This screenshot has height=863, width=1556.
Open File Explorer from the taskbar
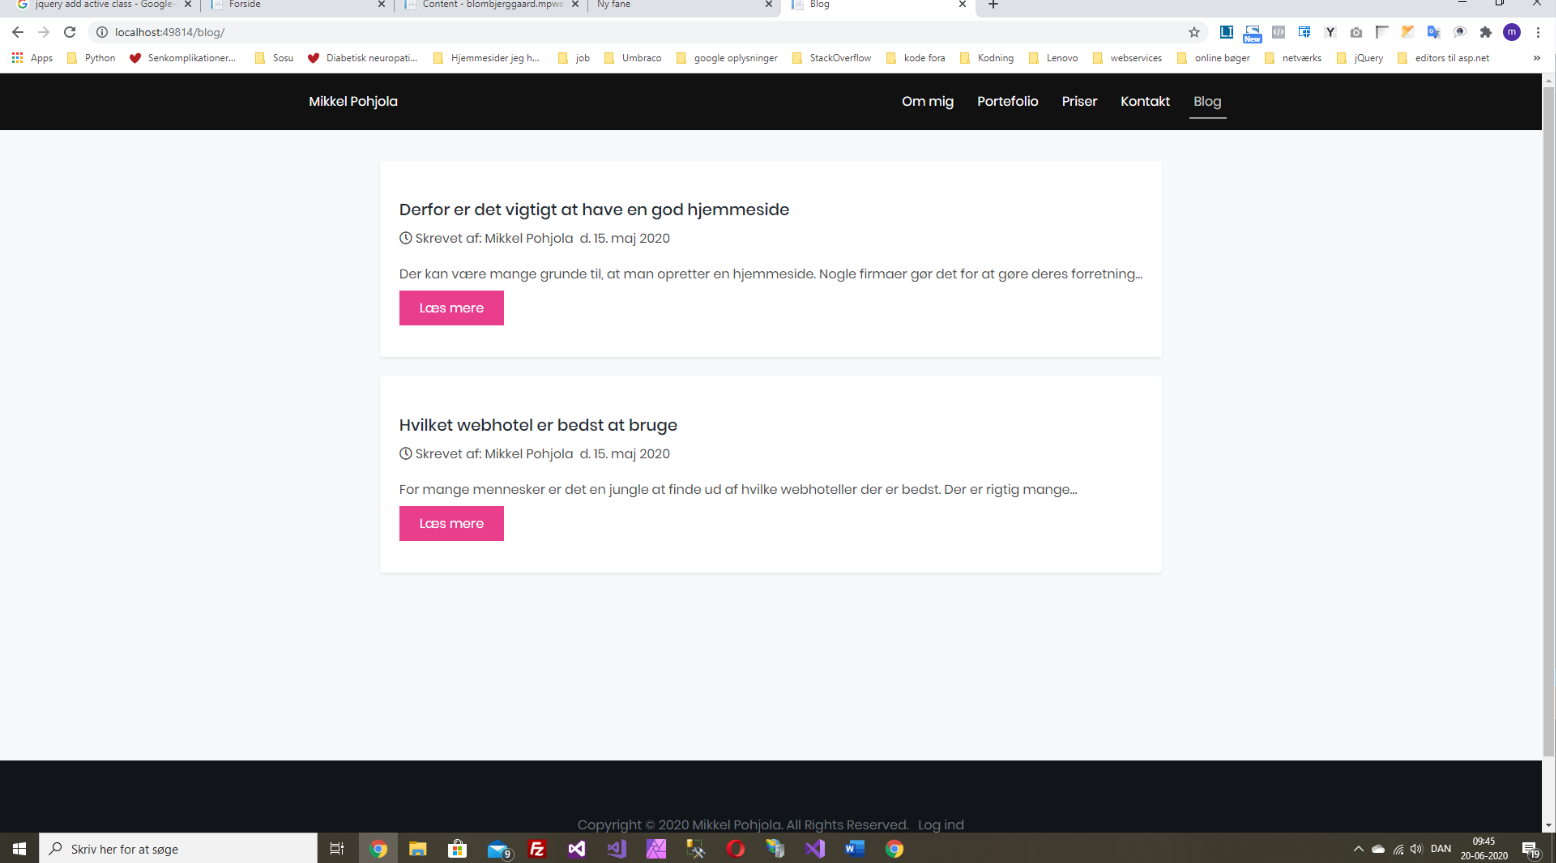point(418,849)
